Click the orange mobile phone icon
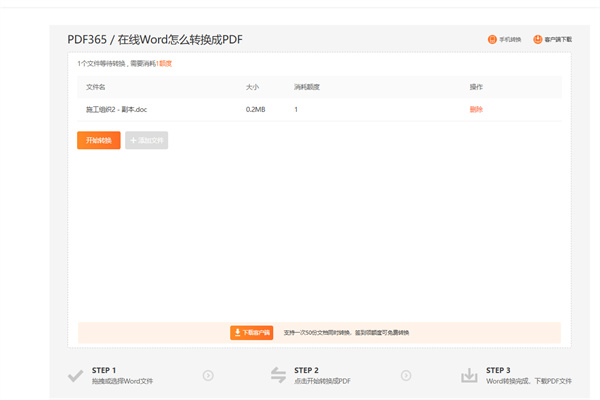 [x=492, y=39]
